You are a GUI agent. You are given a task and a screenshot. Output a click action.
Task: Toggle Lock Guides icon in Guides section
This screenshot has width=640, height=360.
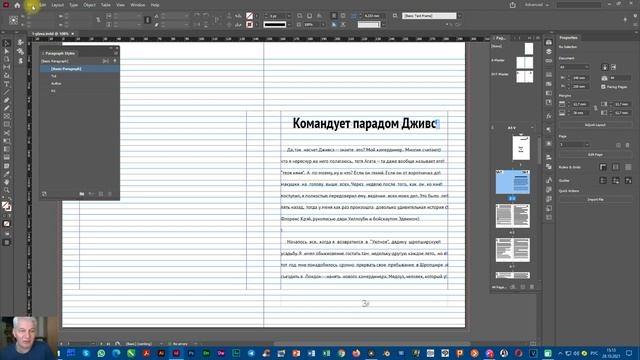616,180
